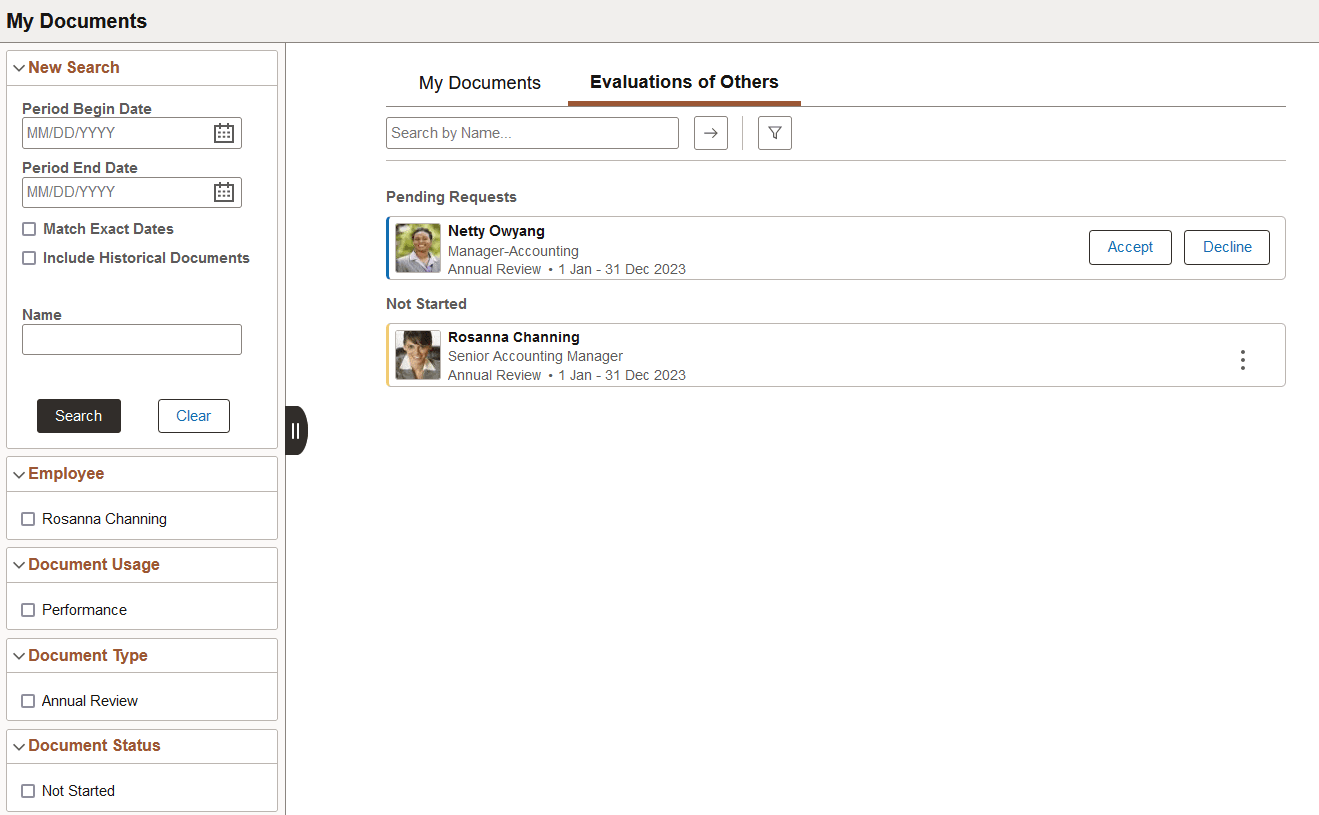The width and height of the screenshot is (1319, 815).
Task: Select the Evaluations of Others tab
Action: (x=683, y=83)
